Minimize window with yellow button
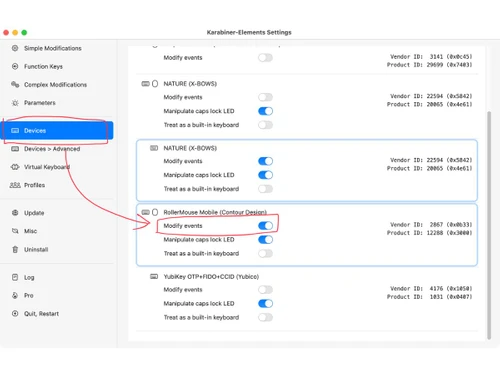 [x=15, y=32]
